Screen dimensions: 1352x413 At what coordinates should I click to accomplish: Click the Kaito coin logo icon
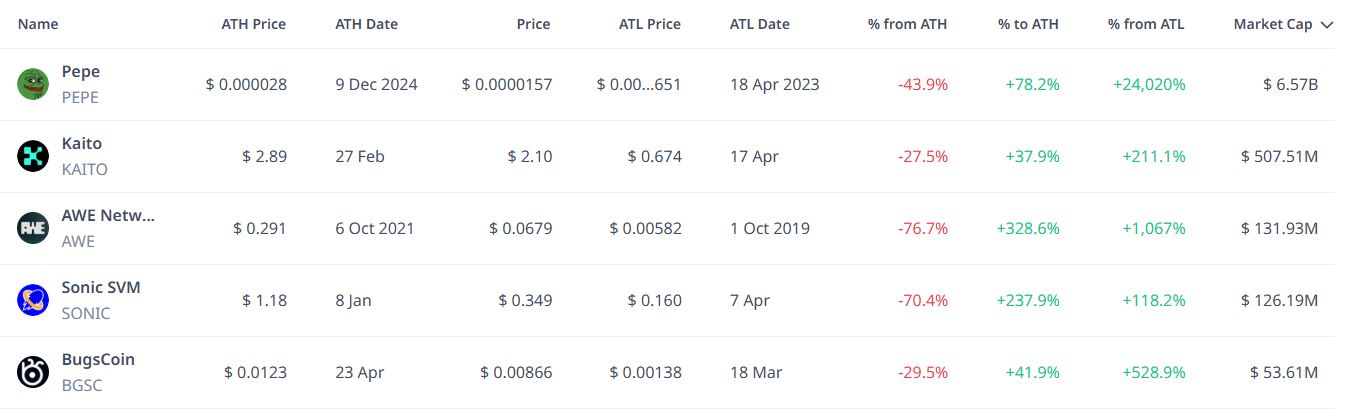[33, 156]
